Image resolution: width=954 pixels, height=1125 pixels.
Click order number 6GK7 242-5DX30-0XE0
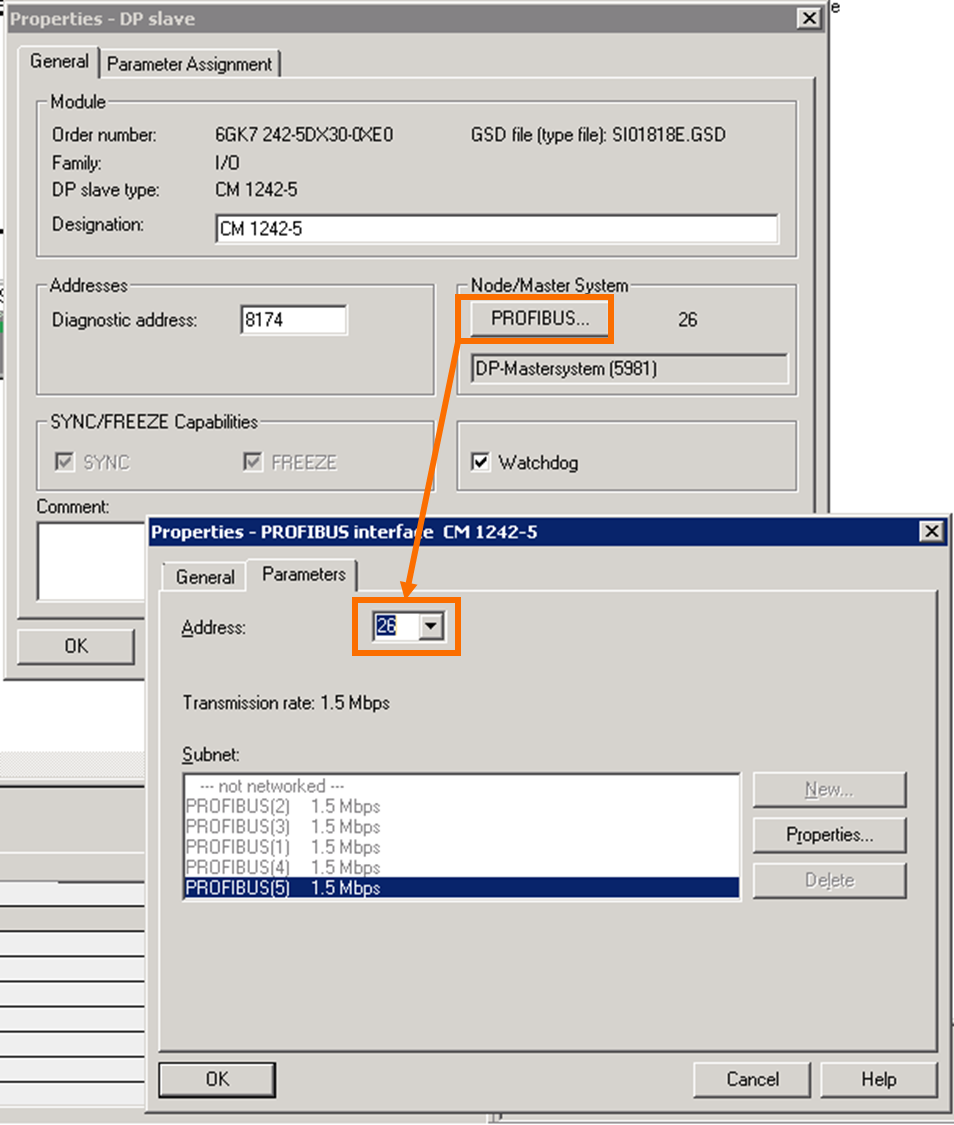(x=304, y=135)
